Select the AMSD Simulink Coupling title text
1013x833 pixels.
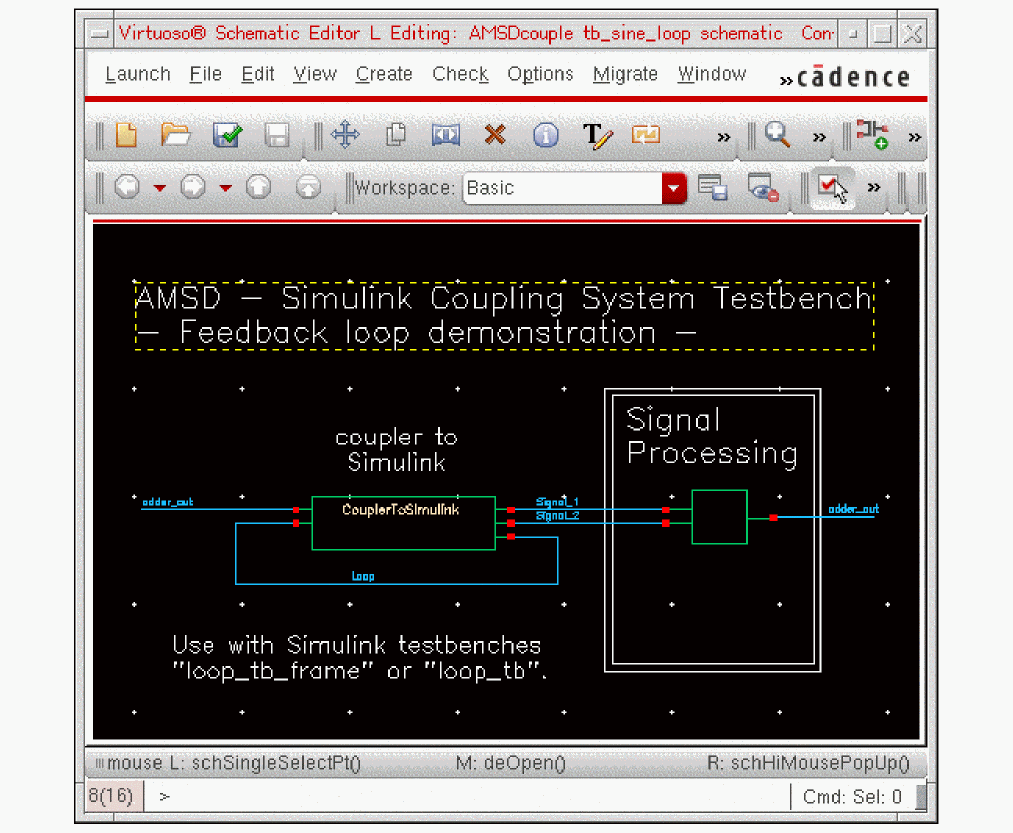point(504,316)
